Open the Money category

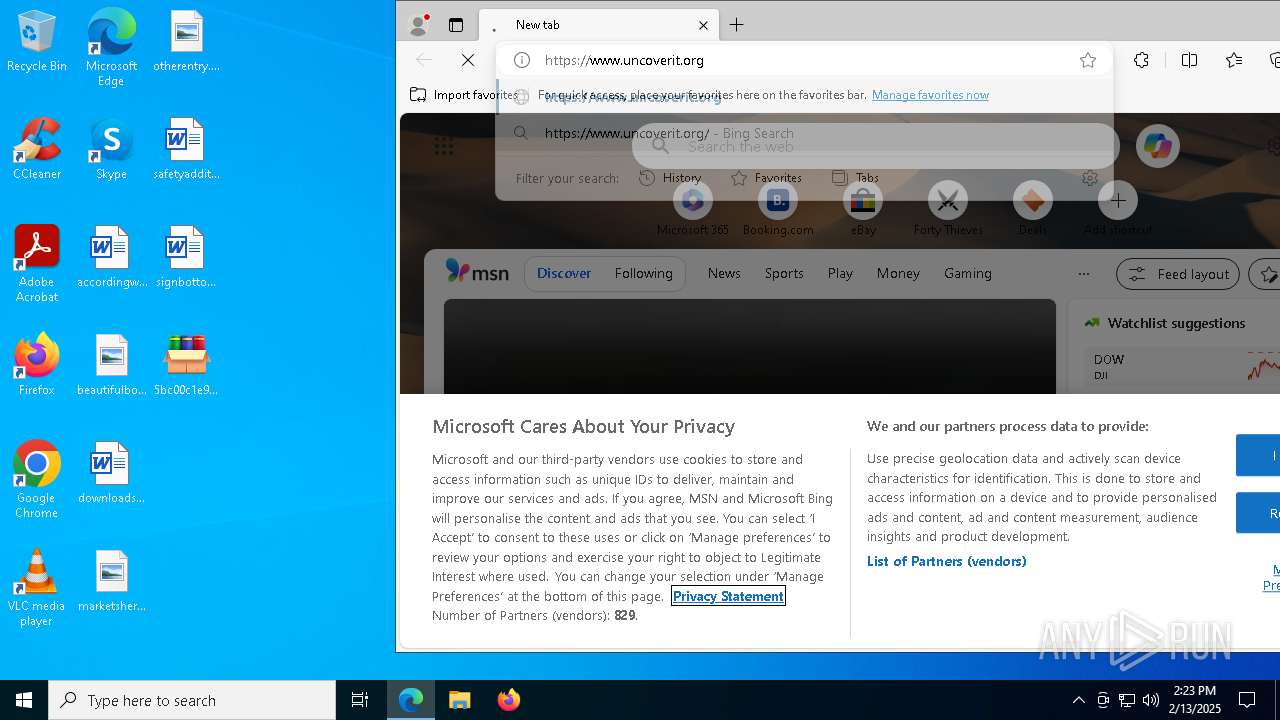coord(898,273)
